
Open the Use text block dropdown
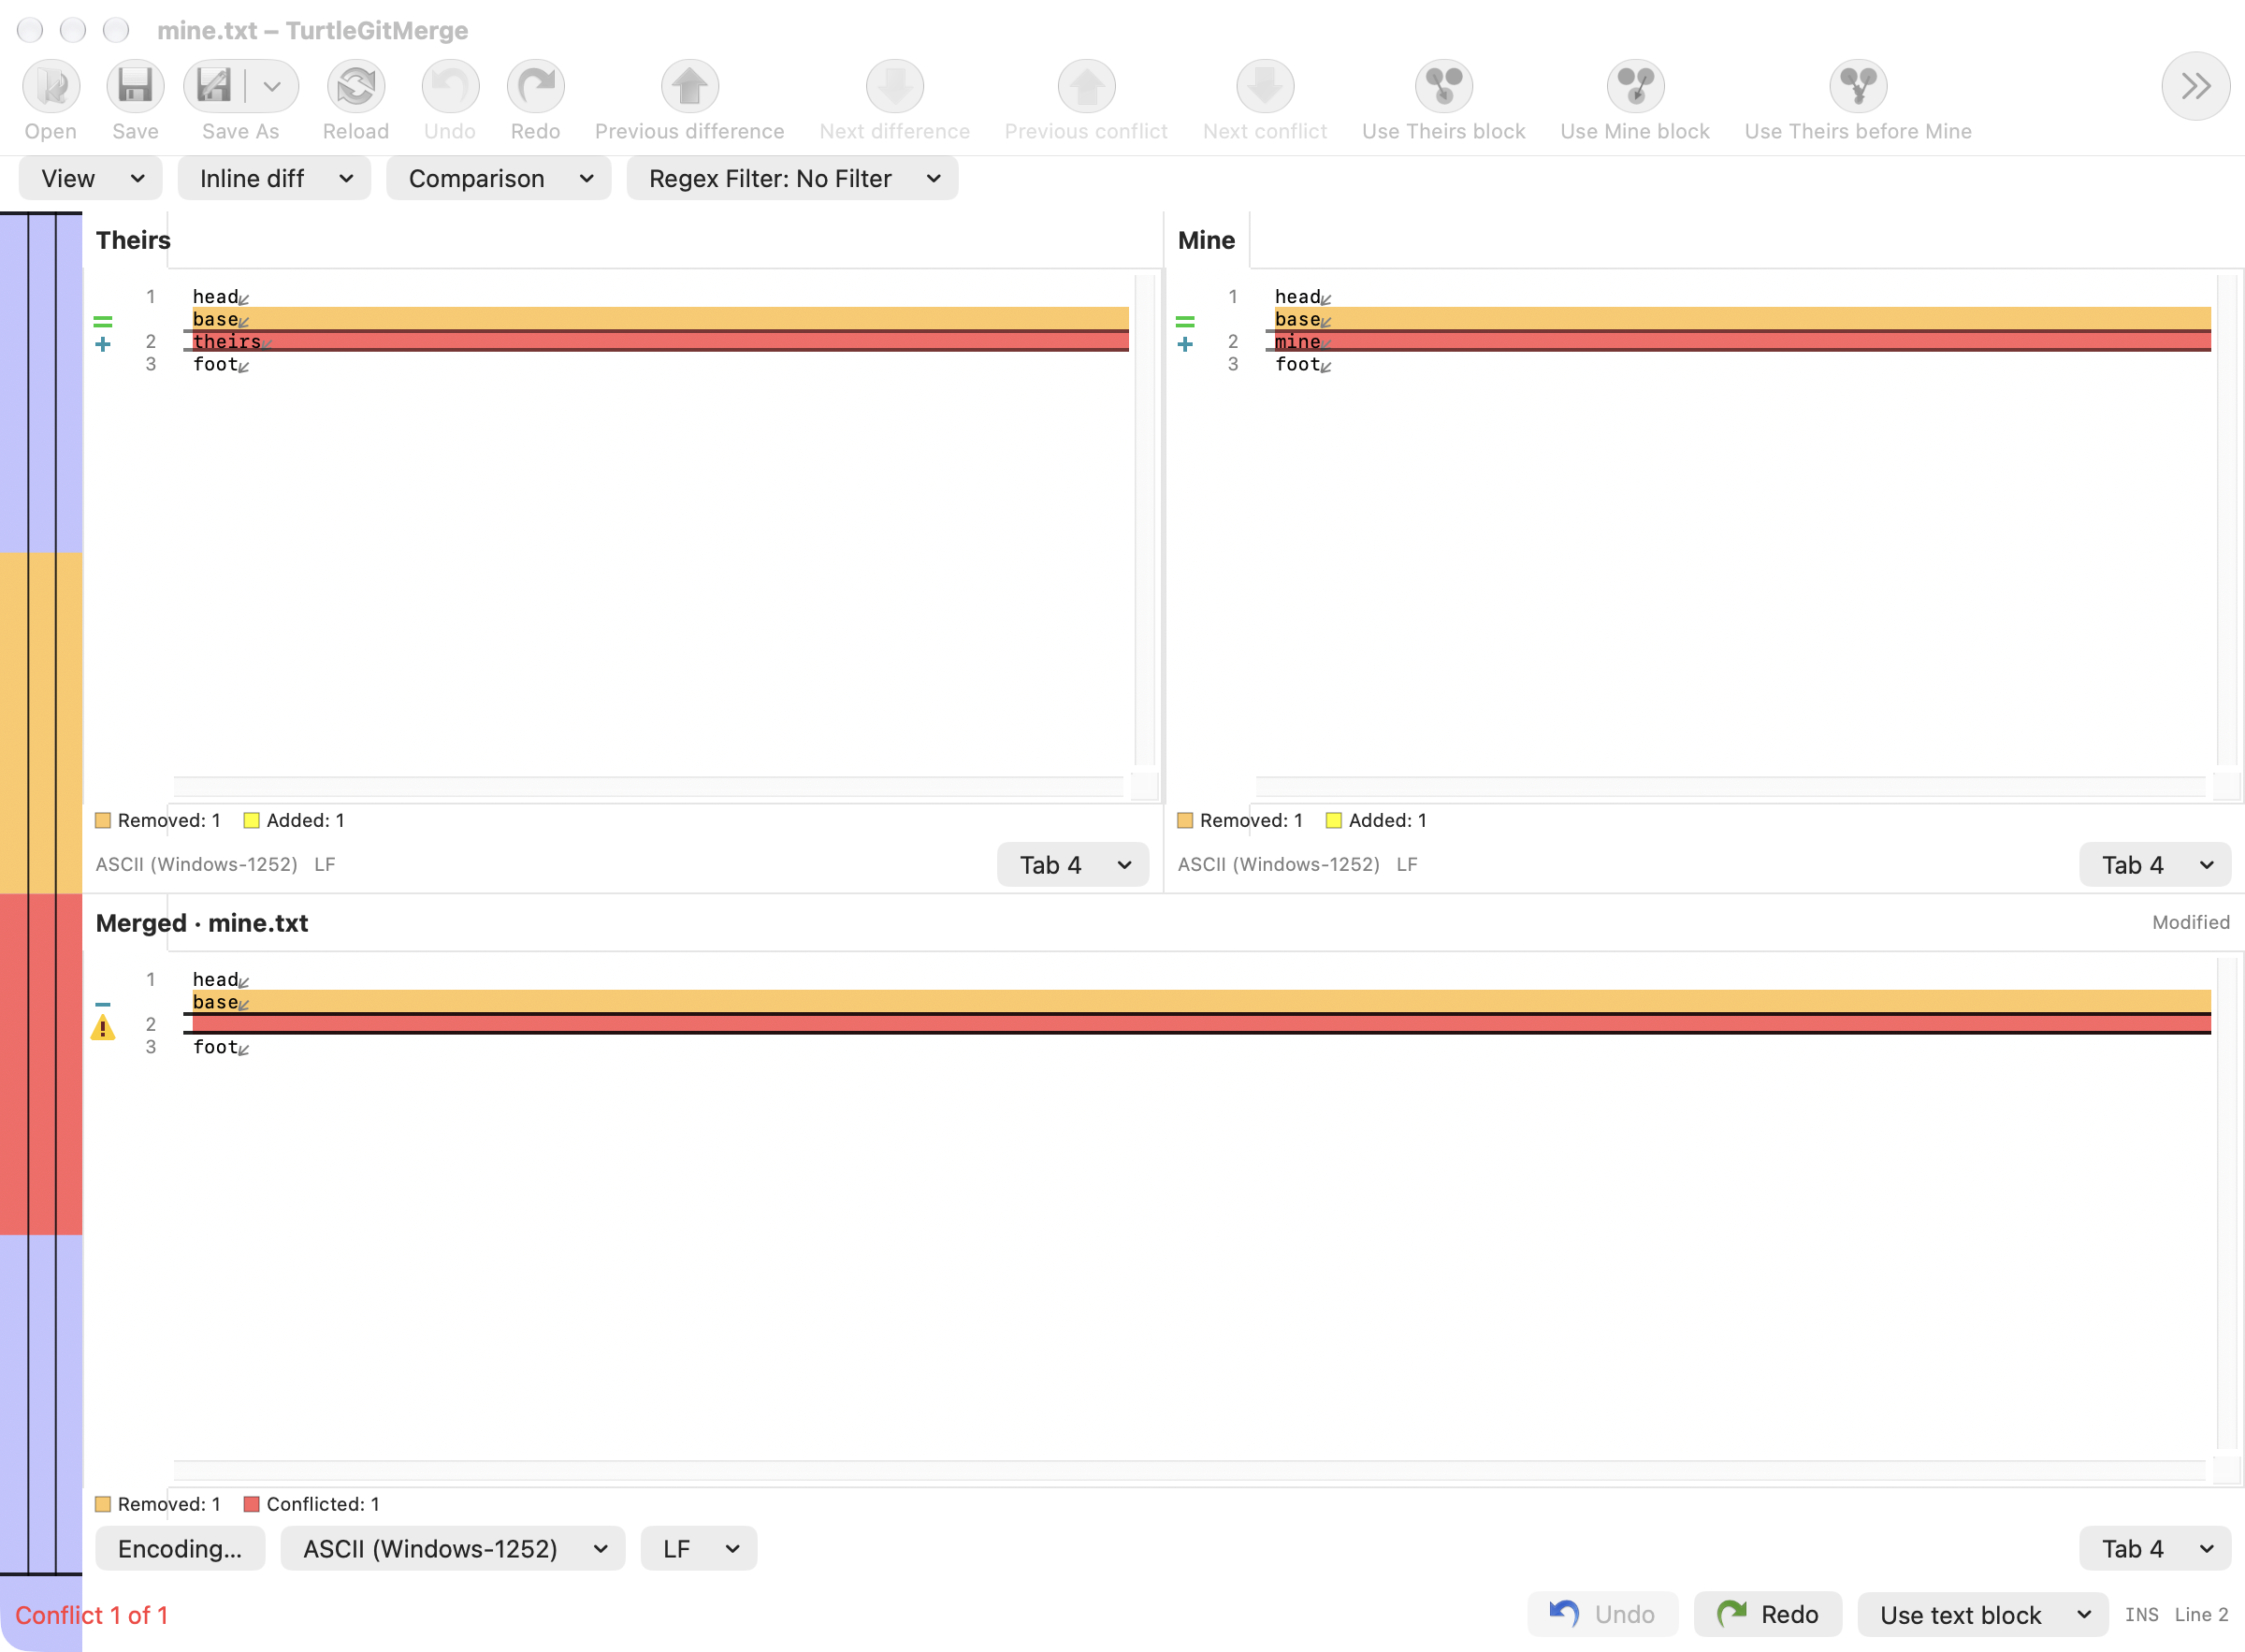(x=1983, y=1615)
